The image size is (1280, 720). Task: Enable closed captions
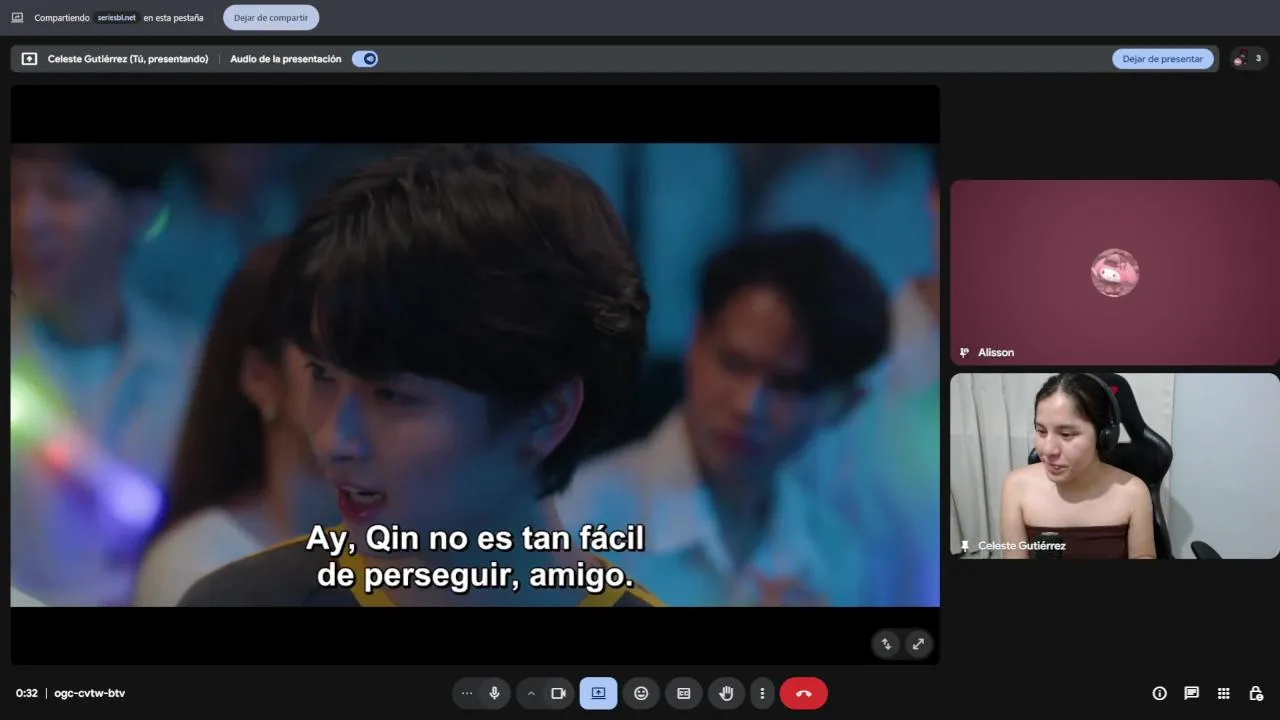684,693
